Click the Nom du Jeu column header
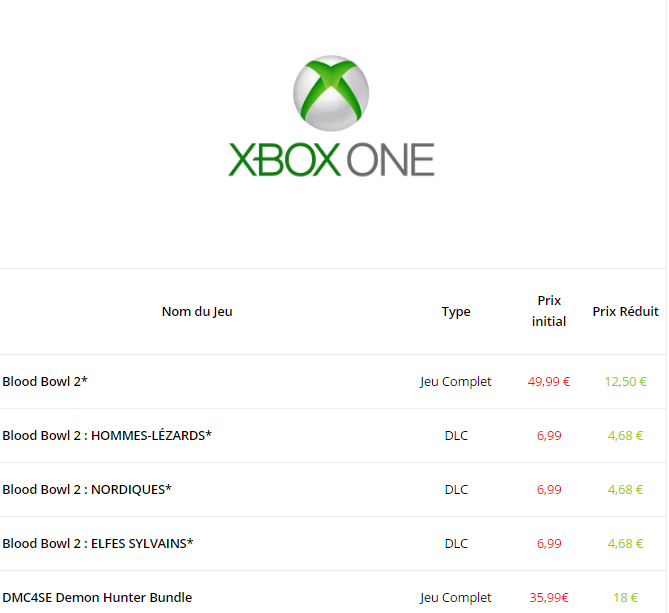Viewport: 669px width, 613px height. click(x=197, y=312)
